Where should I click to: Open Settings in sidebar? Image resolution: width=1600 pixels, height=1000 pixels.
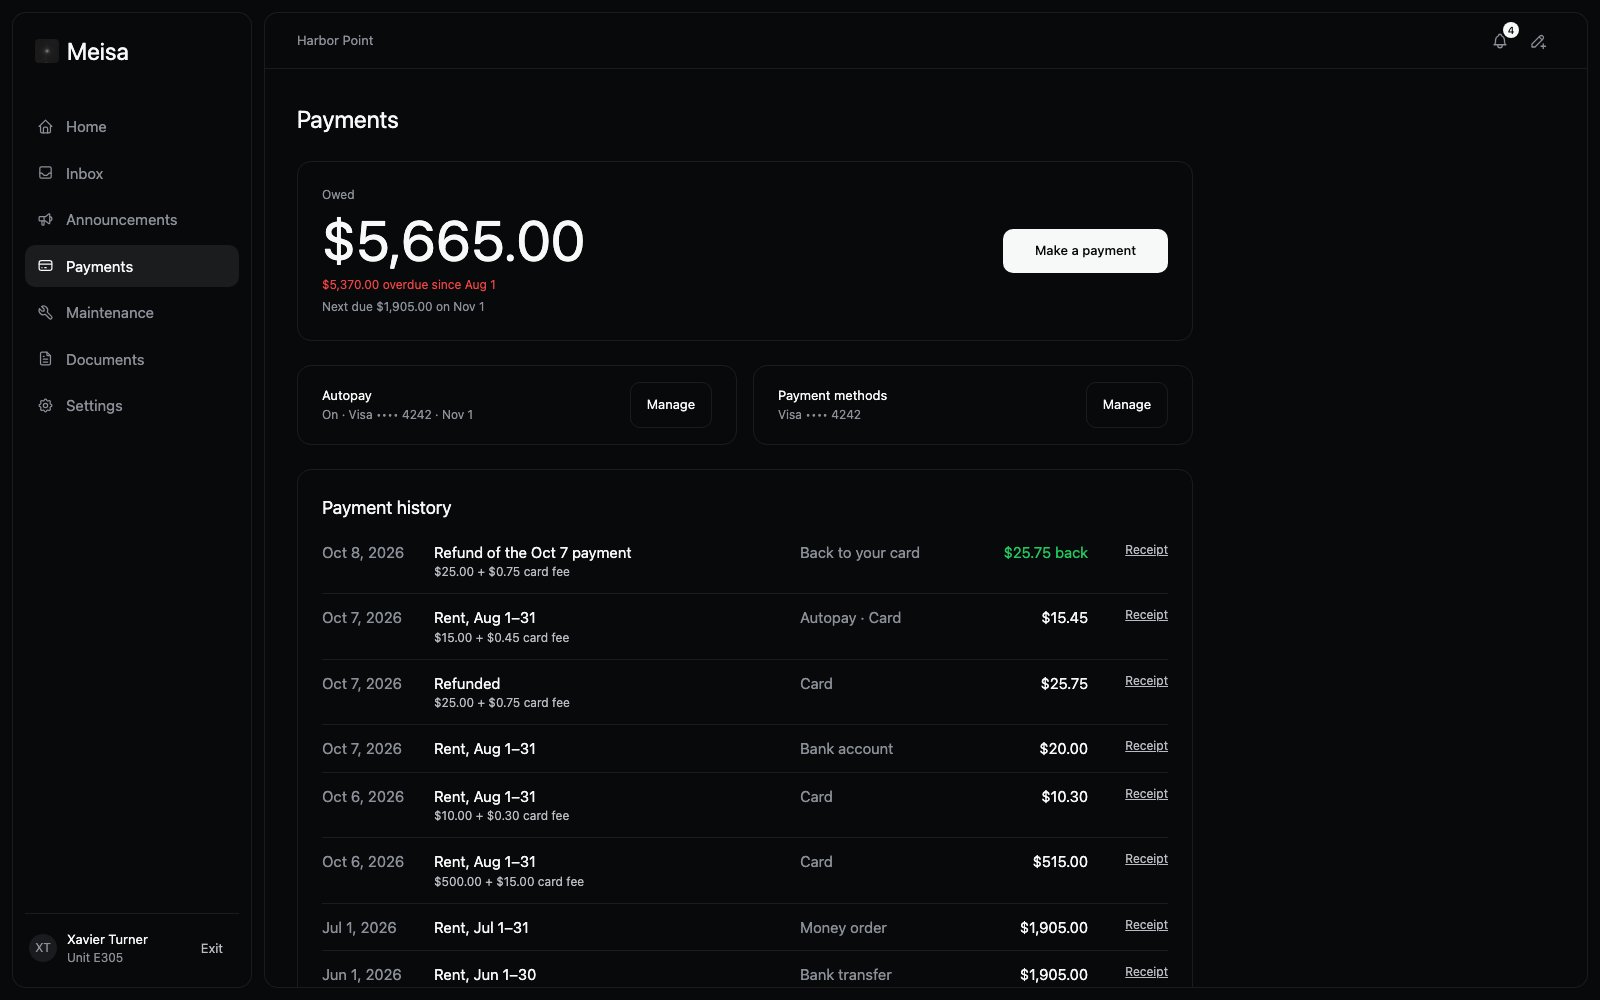click(x=132, y=406)
